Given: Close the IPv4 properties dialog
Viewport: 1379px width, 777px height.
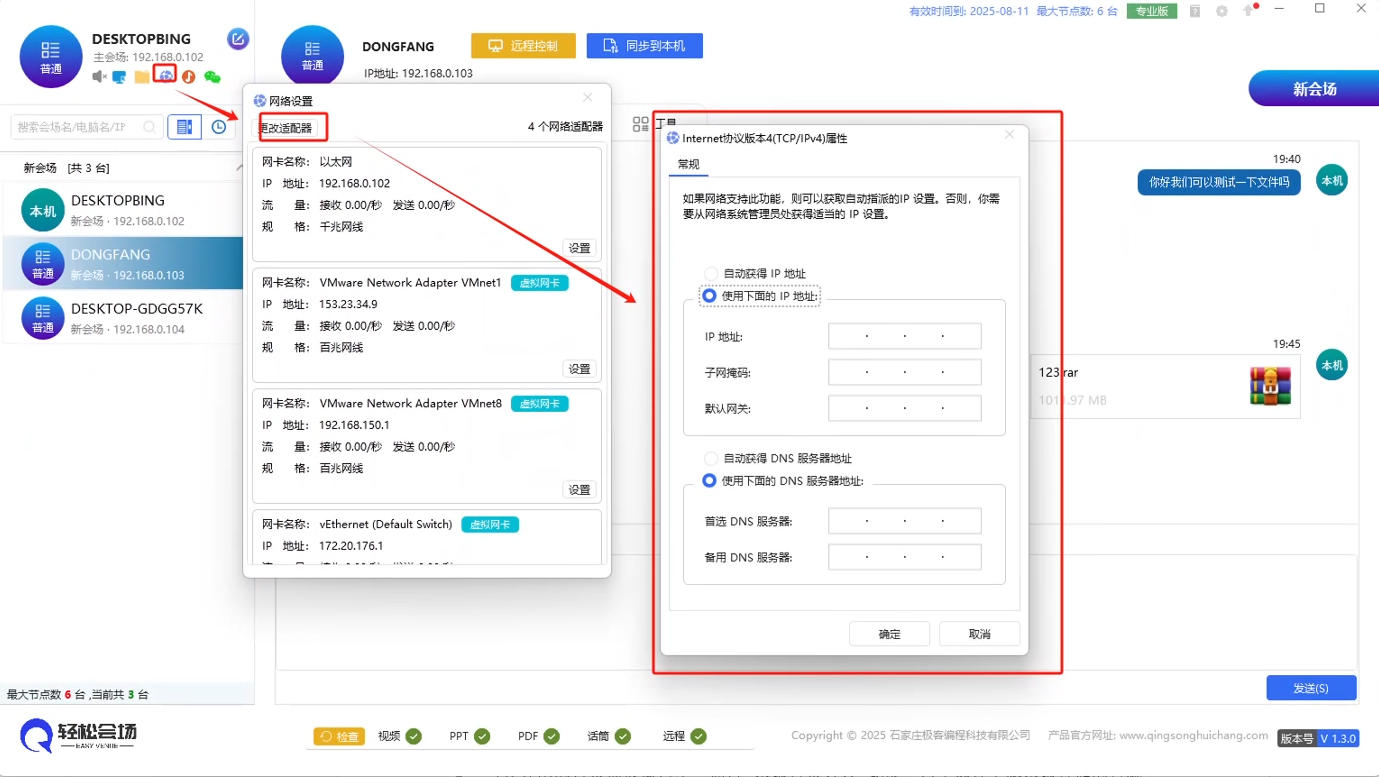Looking at the screenshot, I should [1009, 135].
